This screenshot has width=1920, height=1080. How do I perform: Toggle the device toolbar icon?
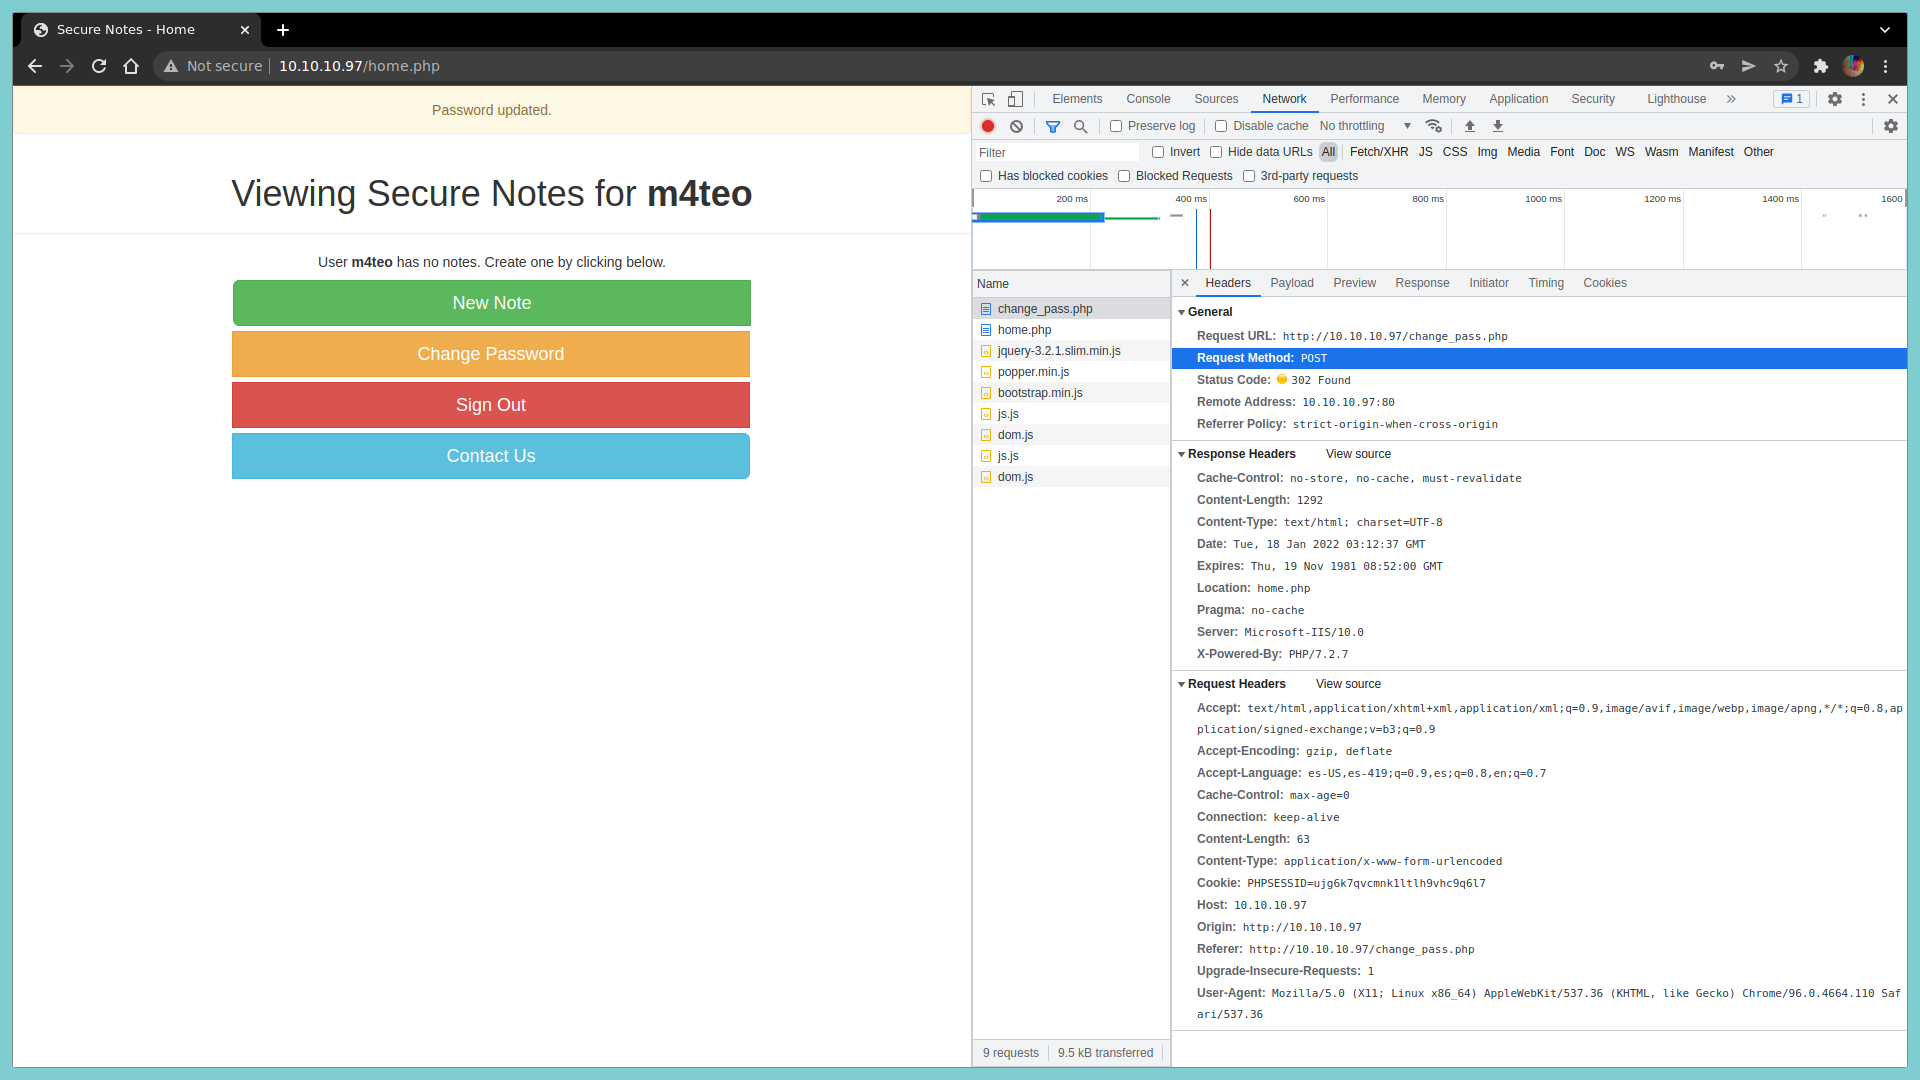tap(1015, 99)
